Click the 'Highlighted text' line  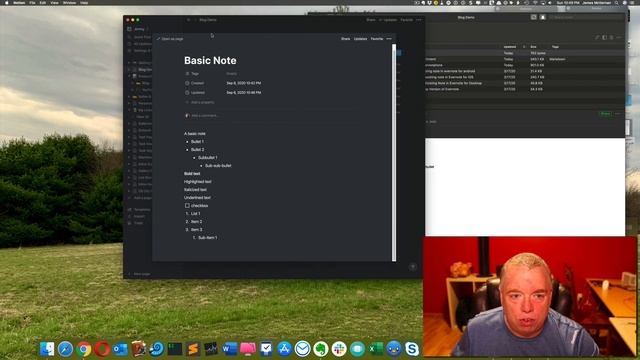coord(198,182)
